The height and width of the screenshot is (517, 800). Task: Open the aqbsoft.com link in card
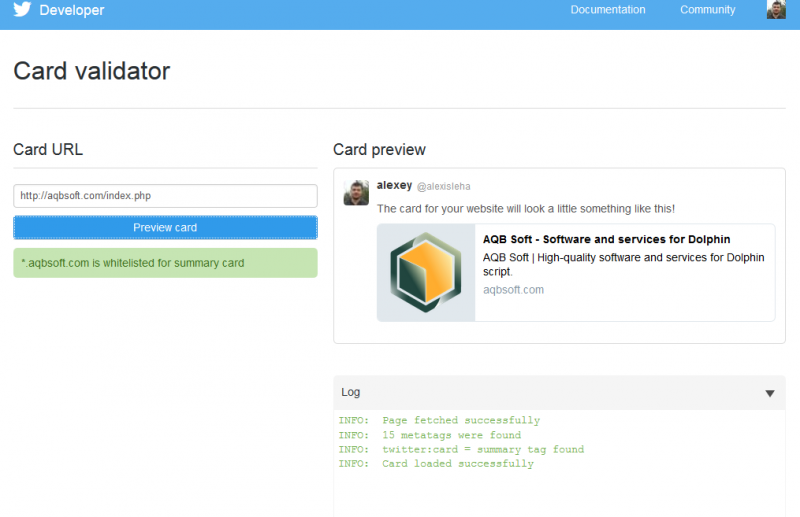pos(513,290)
